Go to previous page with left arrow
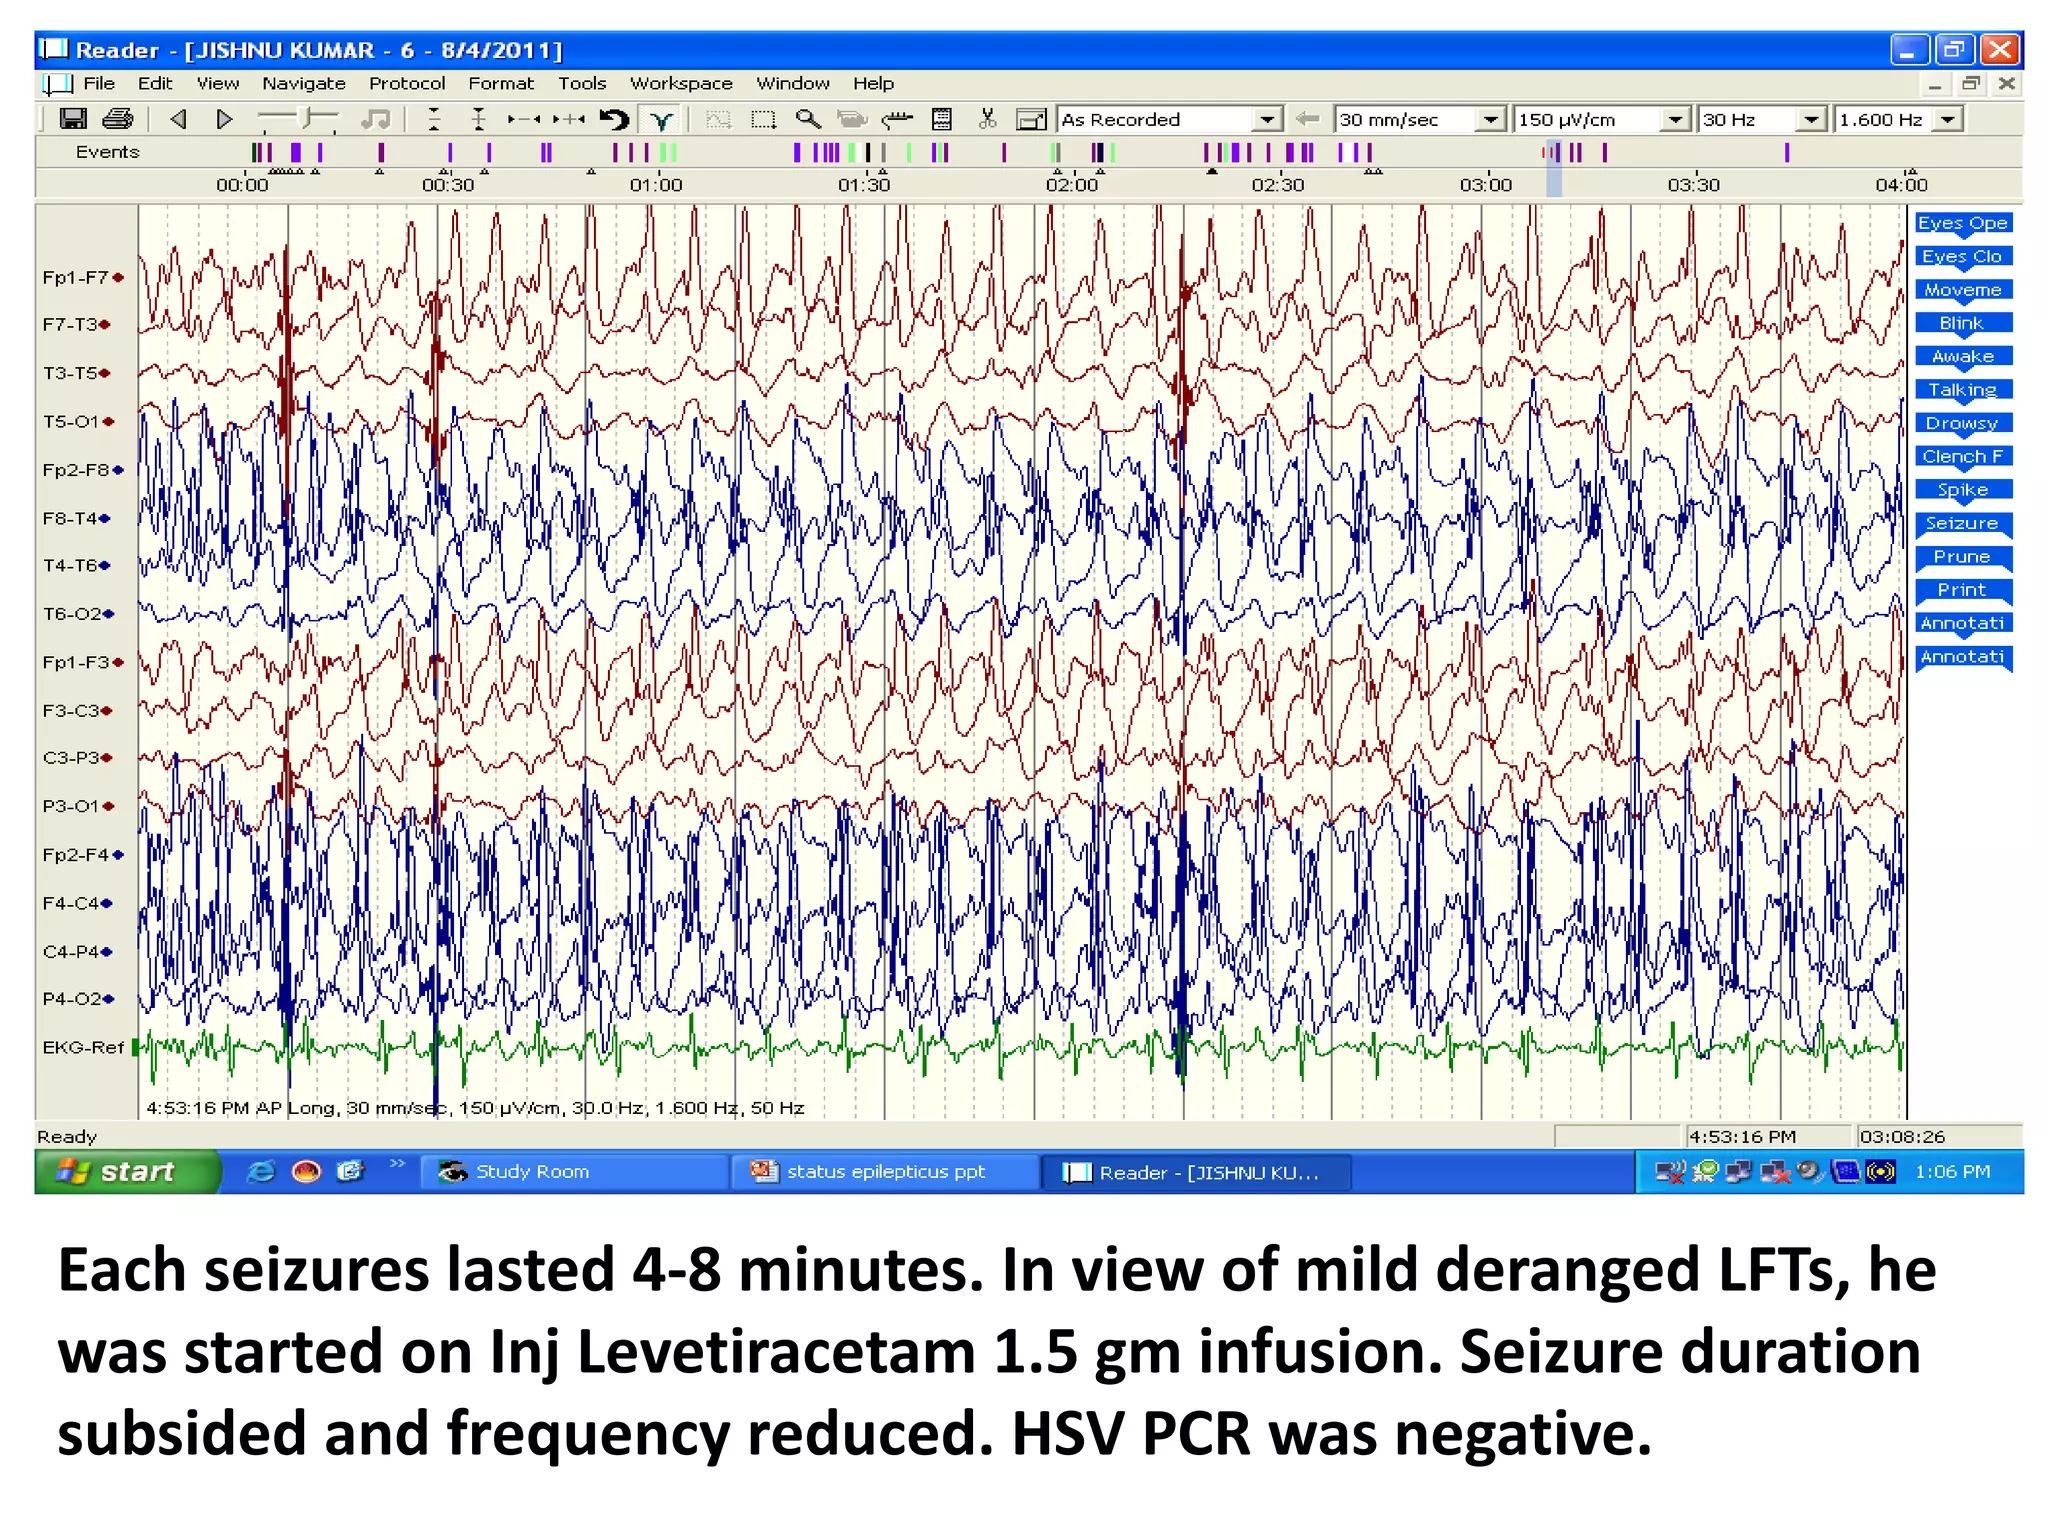Viewport: 2048px width, 1536px height. coord(178,119)
